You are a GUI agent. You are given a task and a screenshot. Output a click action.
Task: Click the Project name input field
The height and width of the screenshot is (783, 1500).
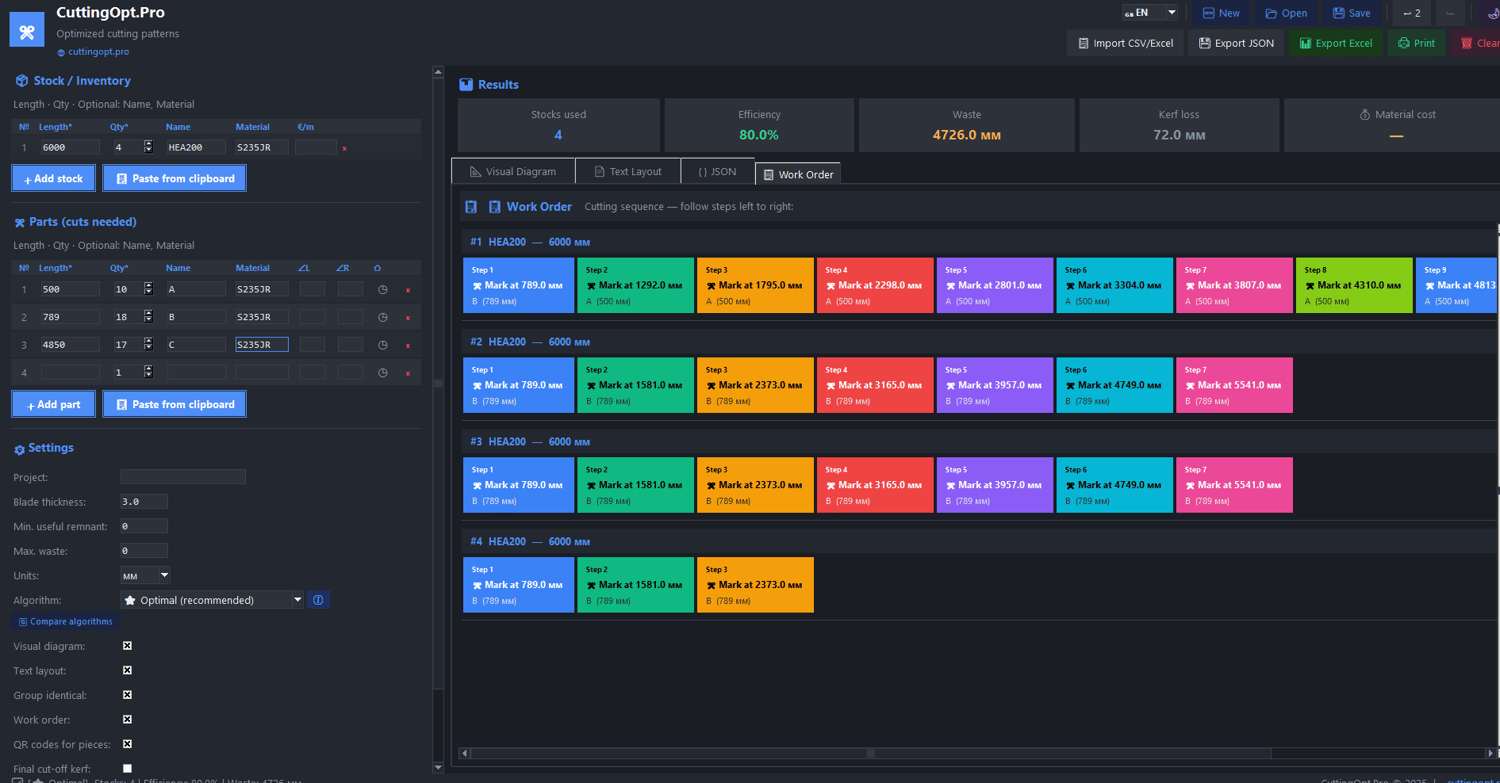(x=182, y=477)
